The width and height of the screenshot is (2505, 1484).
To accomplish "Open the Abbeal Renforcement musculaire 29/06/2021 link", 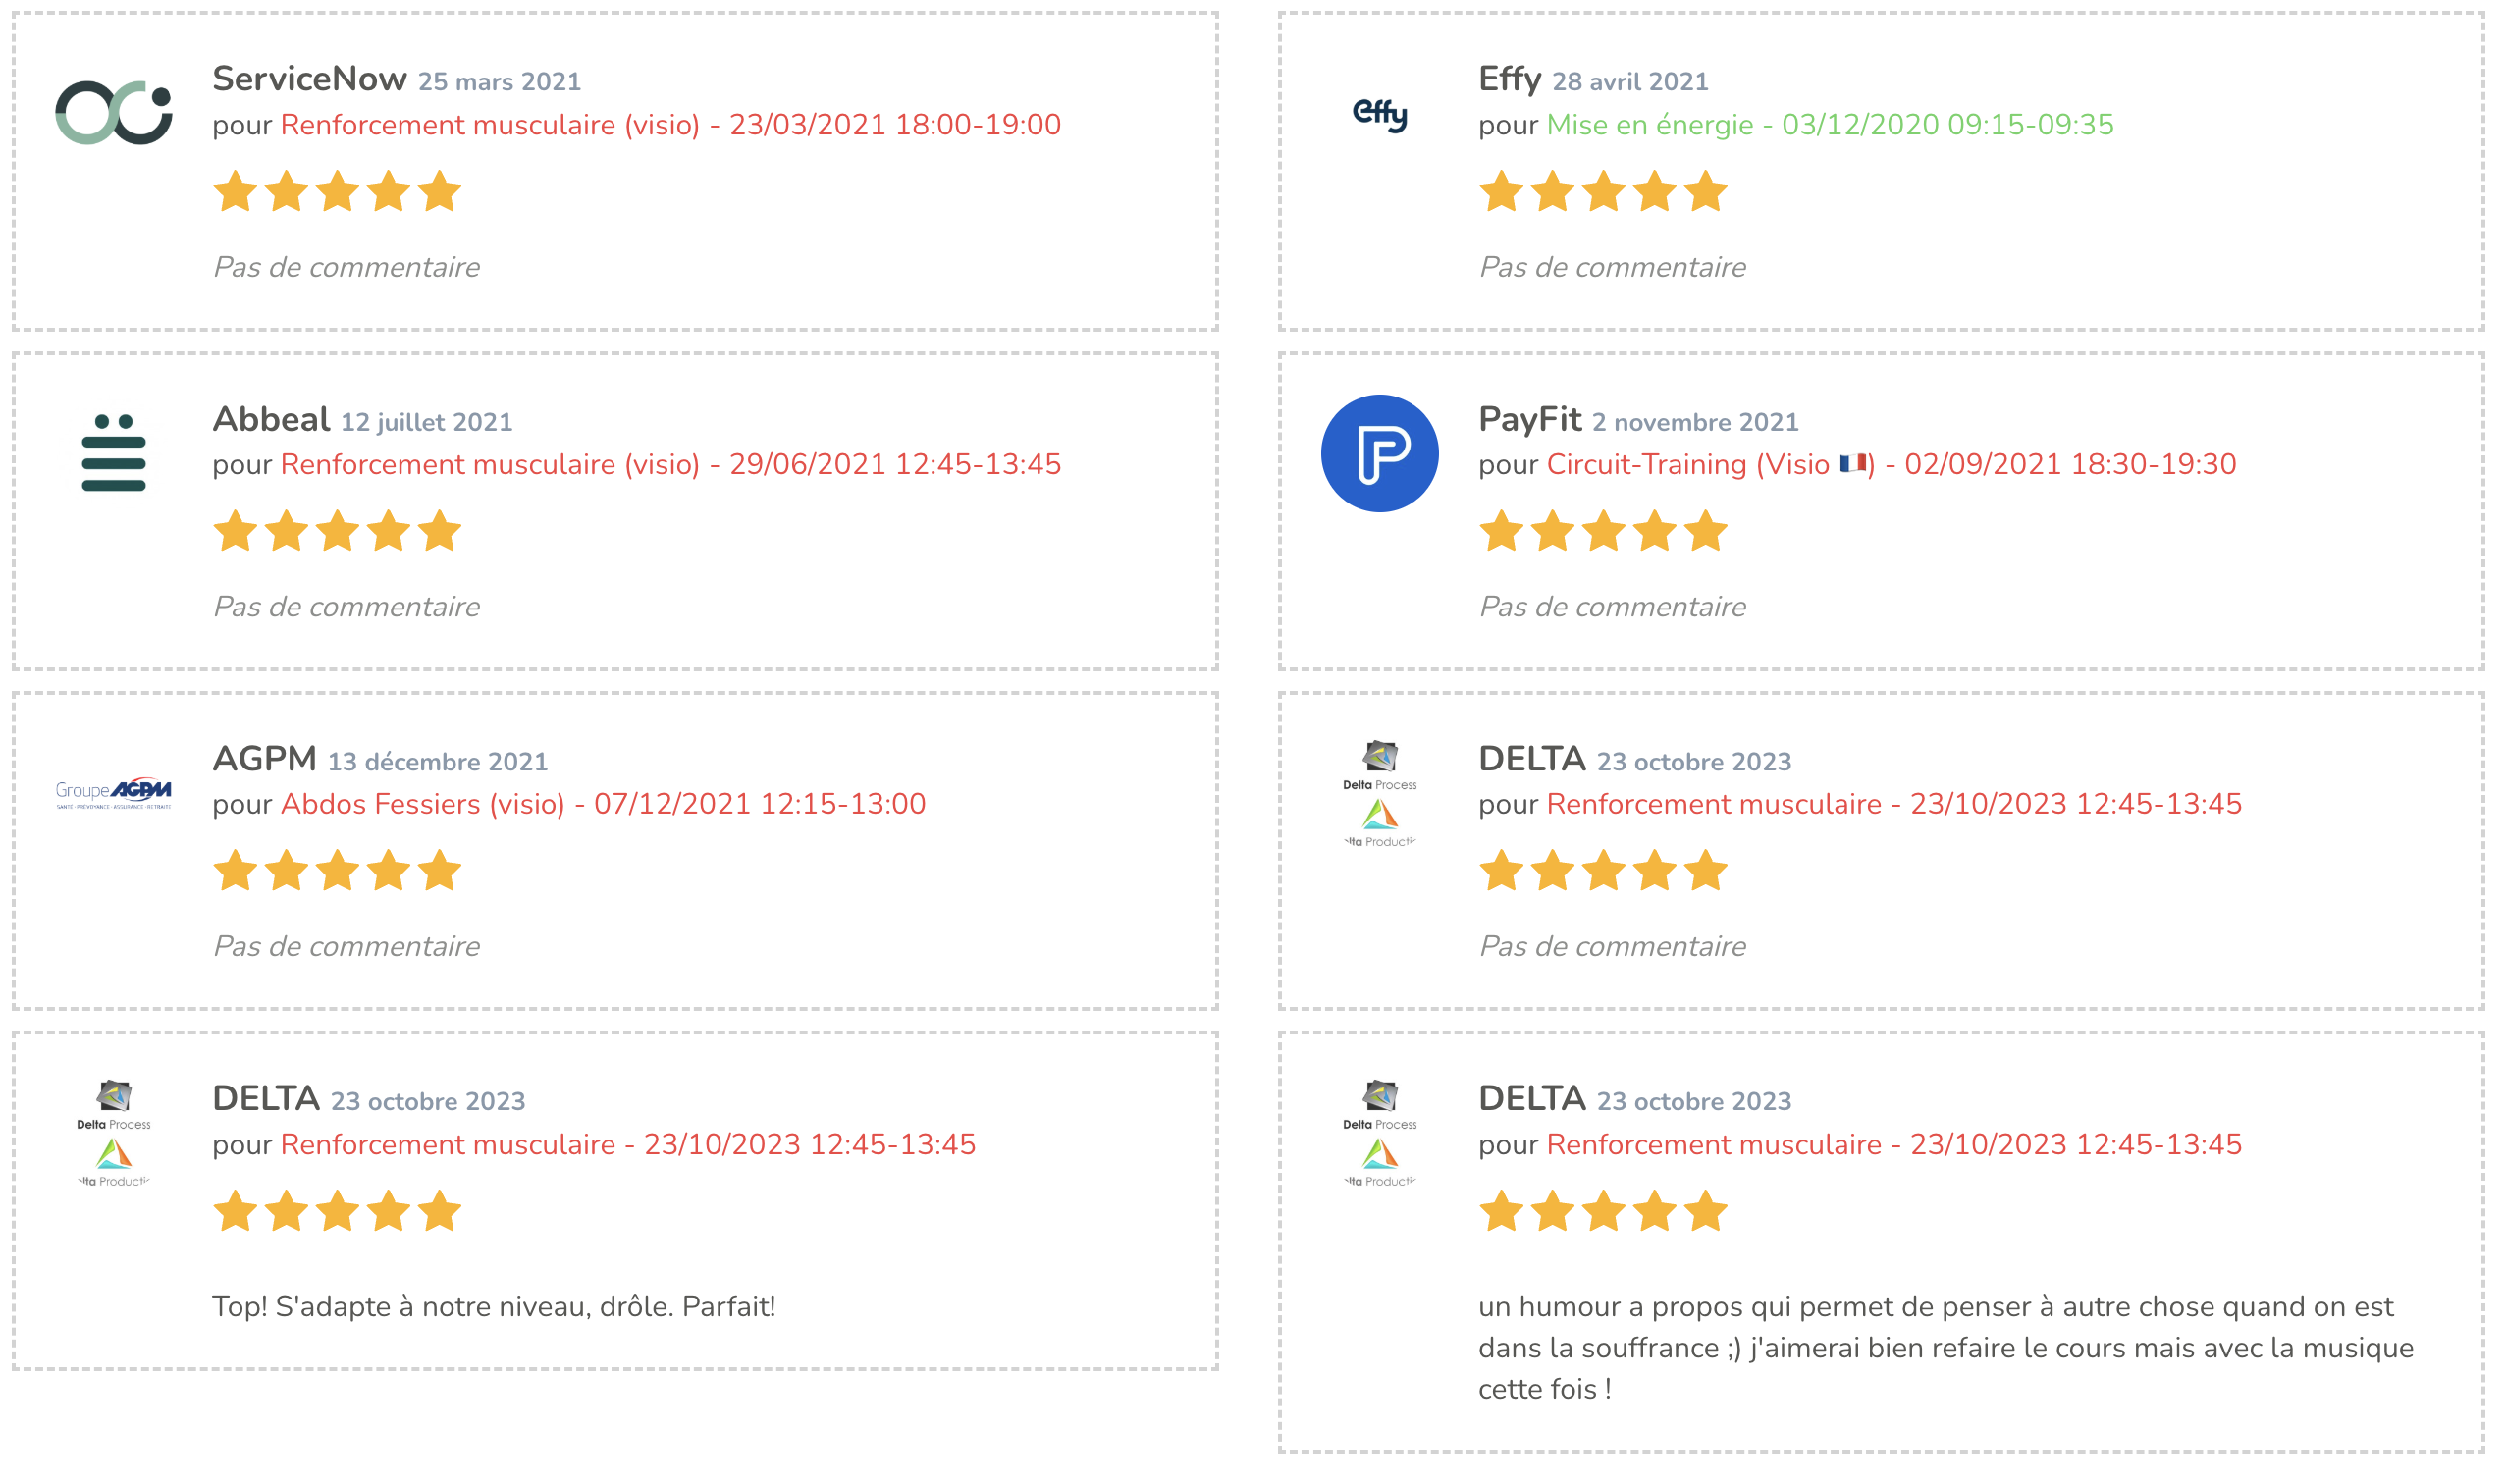I will [x=671, y=465].
